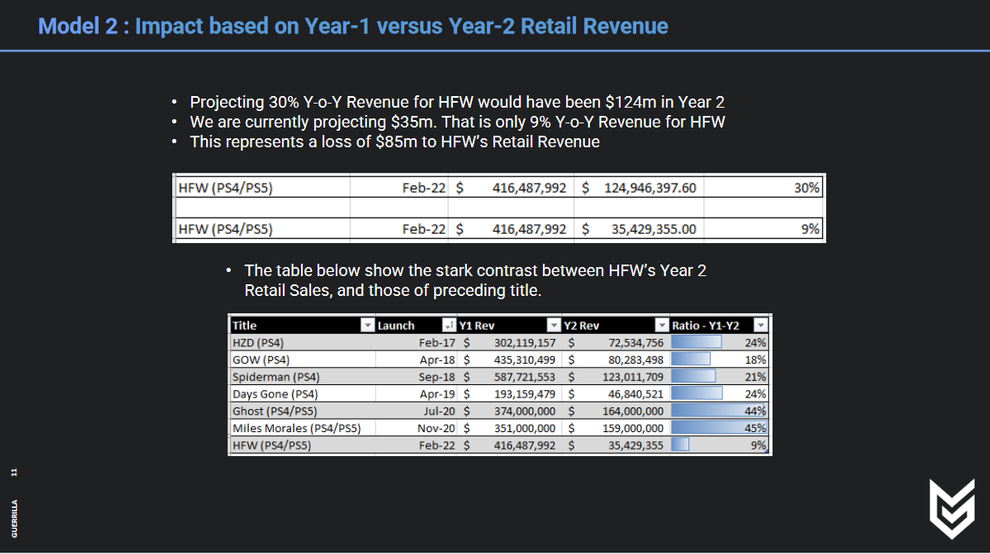Click the bullet about $85m revenue loss

coord(395,142)
